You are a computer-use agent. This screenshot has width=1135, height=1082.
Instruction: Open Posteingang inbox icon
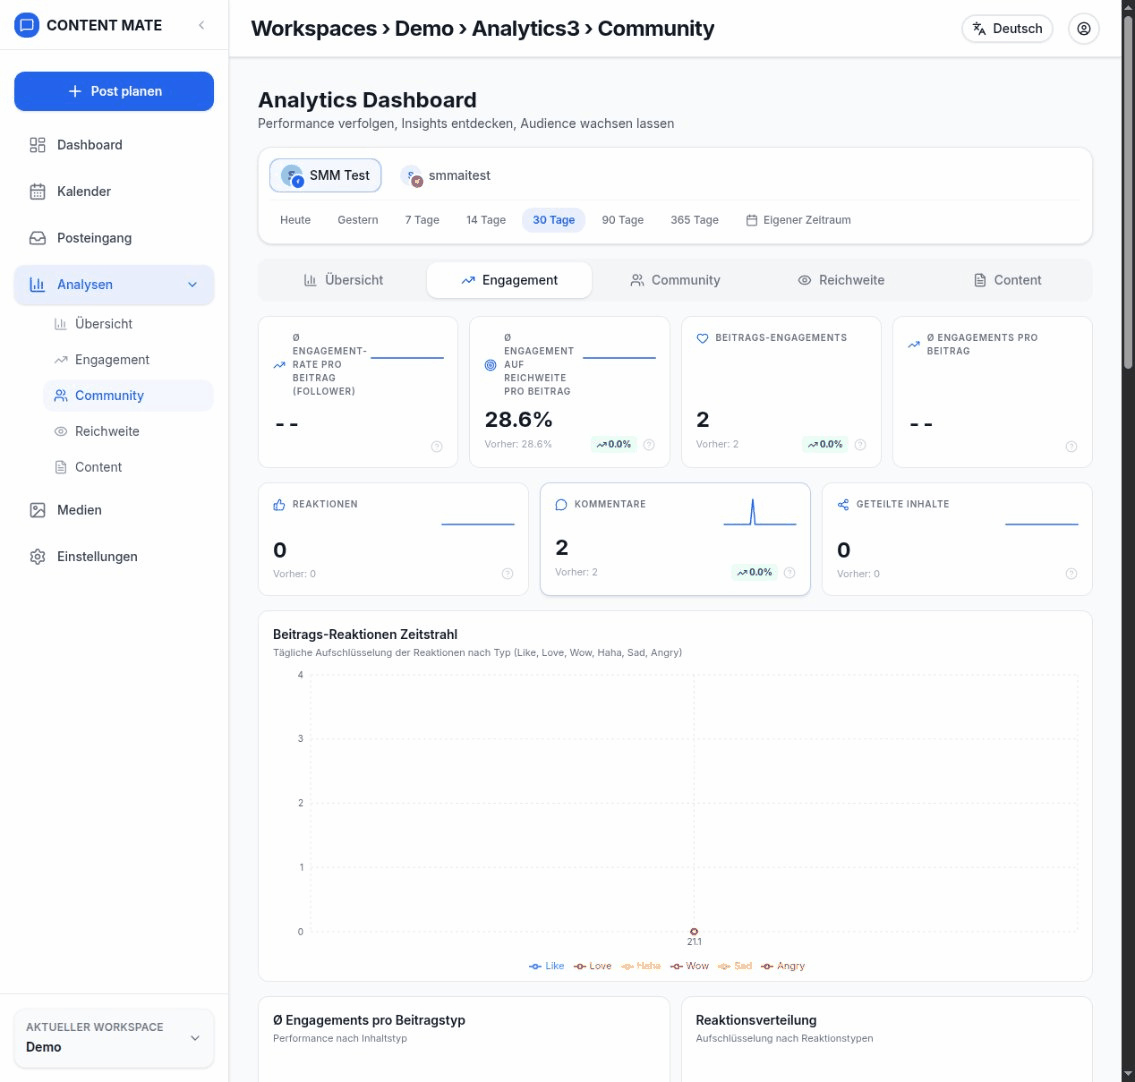38,238
